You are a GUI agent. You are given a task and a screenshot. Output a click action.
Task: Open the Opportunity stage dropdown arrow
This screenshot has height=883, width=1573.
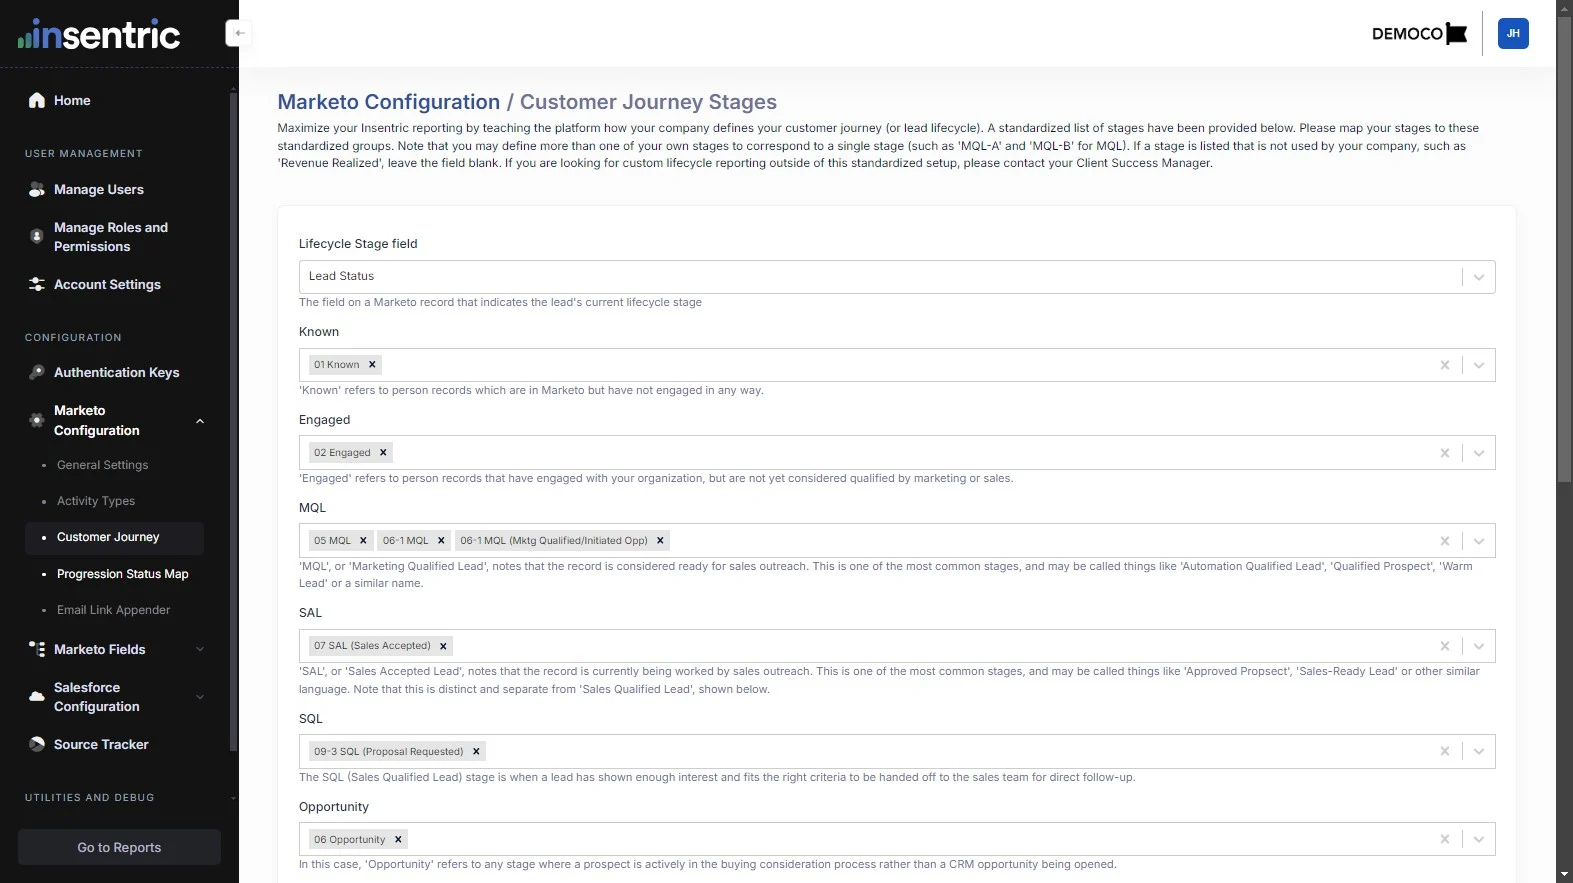coord(1479,840)
